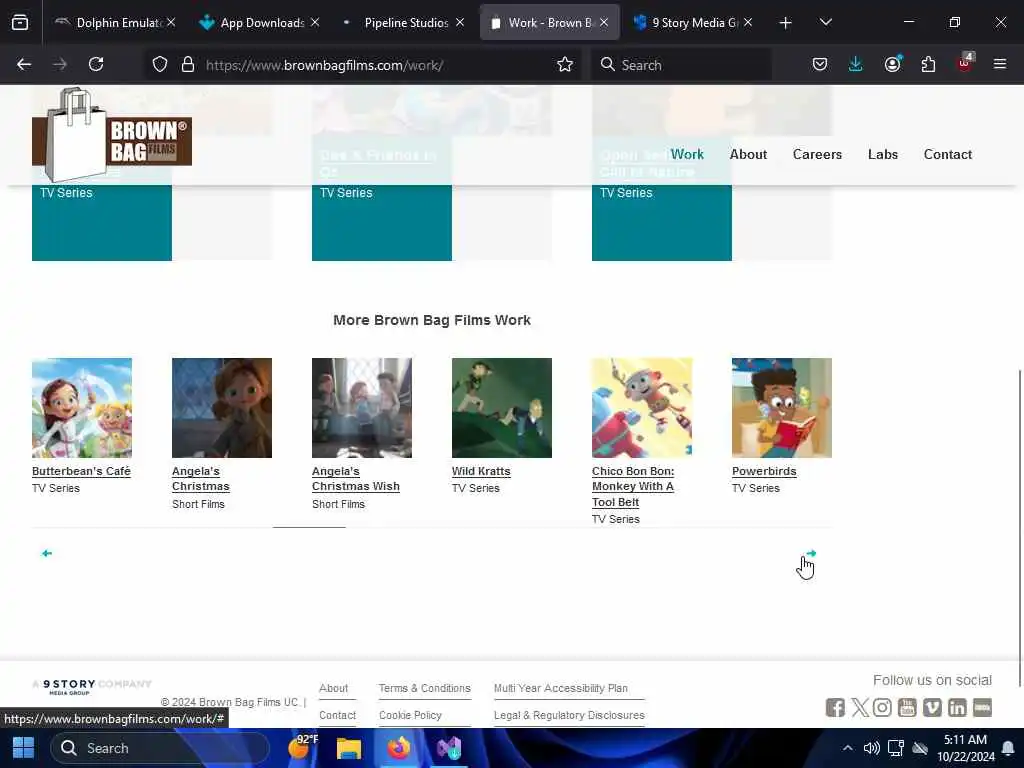The width and height of the screenshot is (1024, 768).
Task: Bookmark this page with the star icon
Action: pos(565,64)
